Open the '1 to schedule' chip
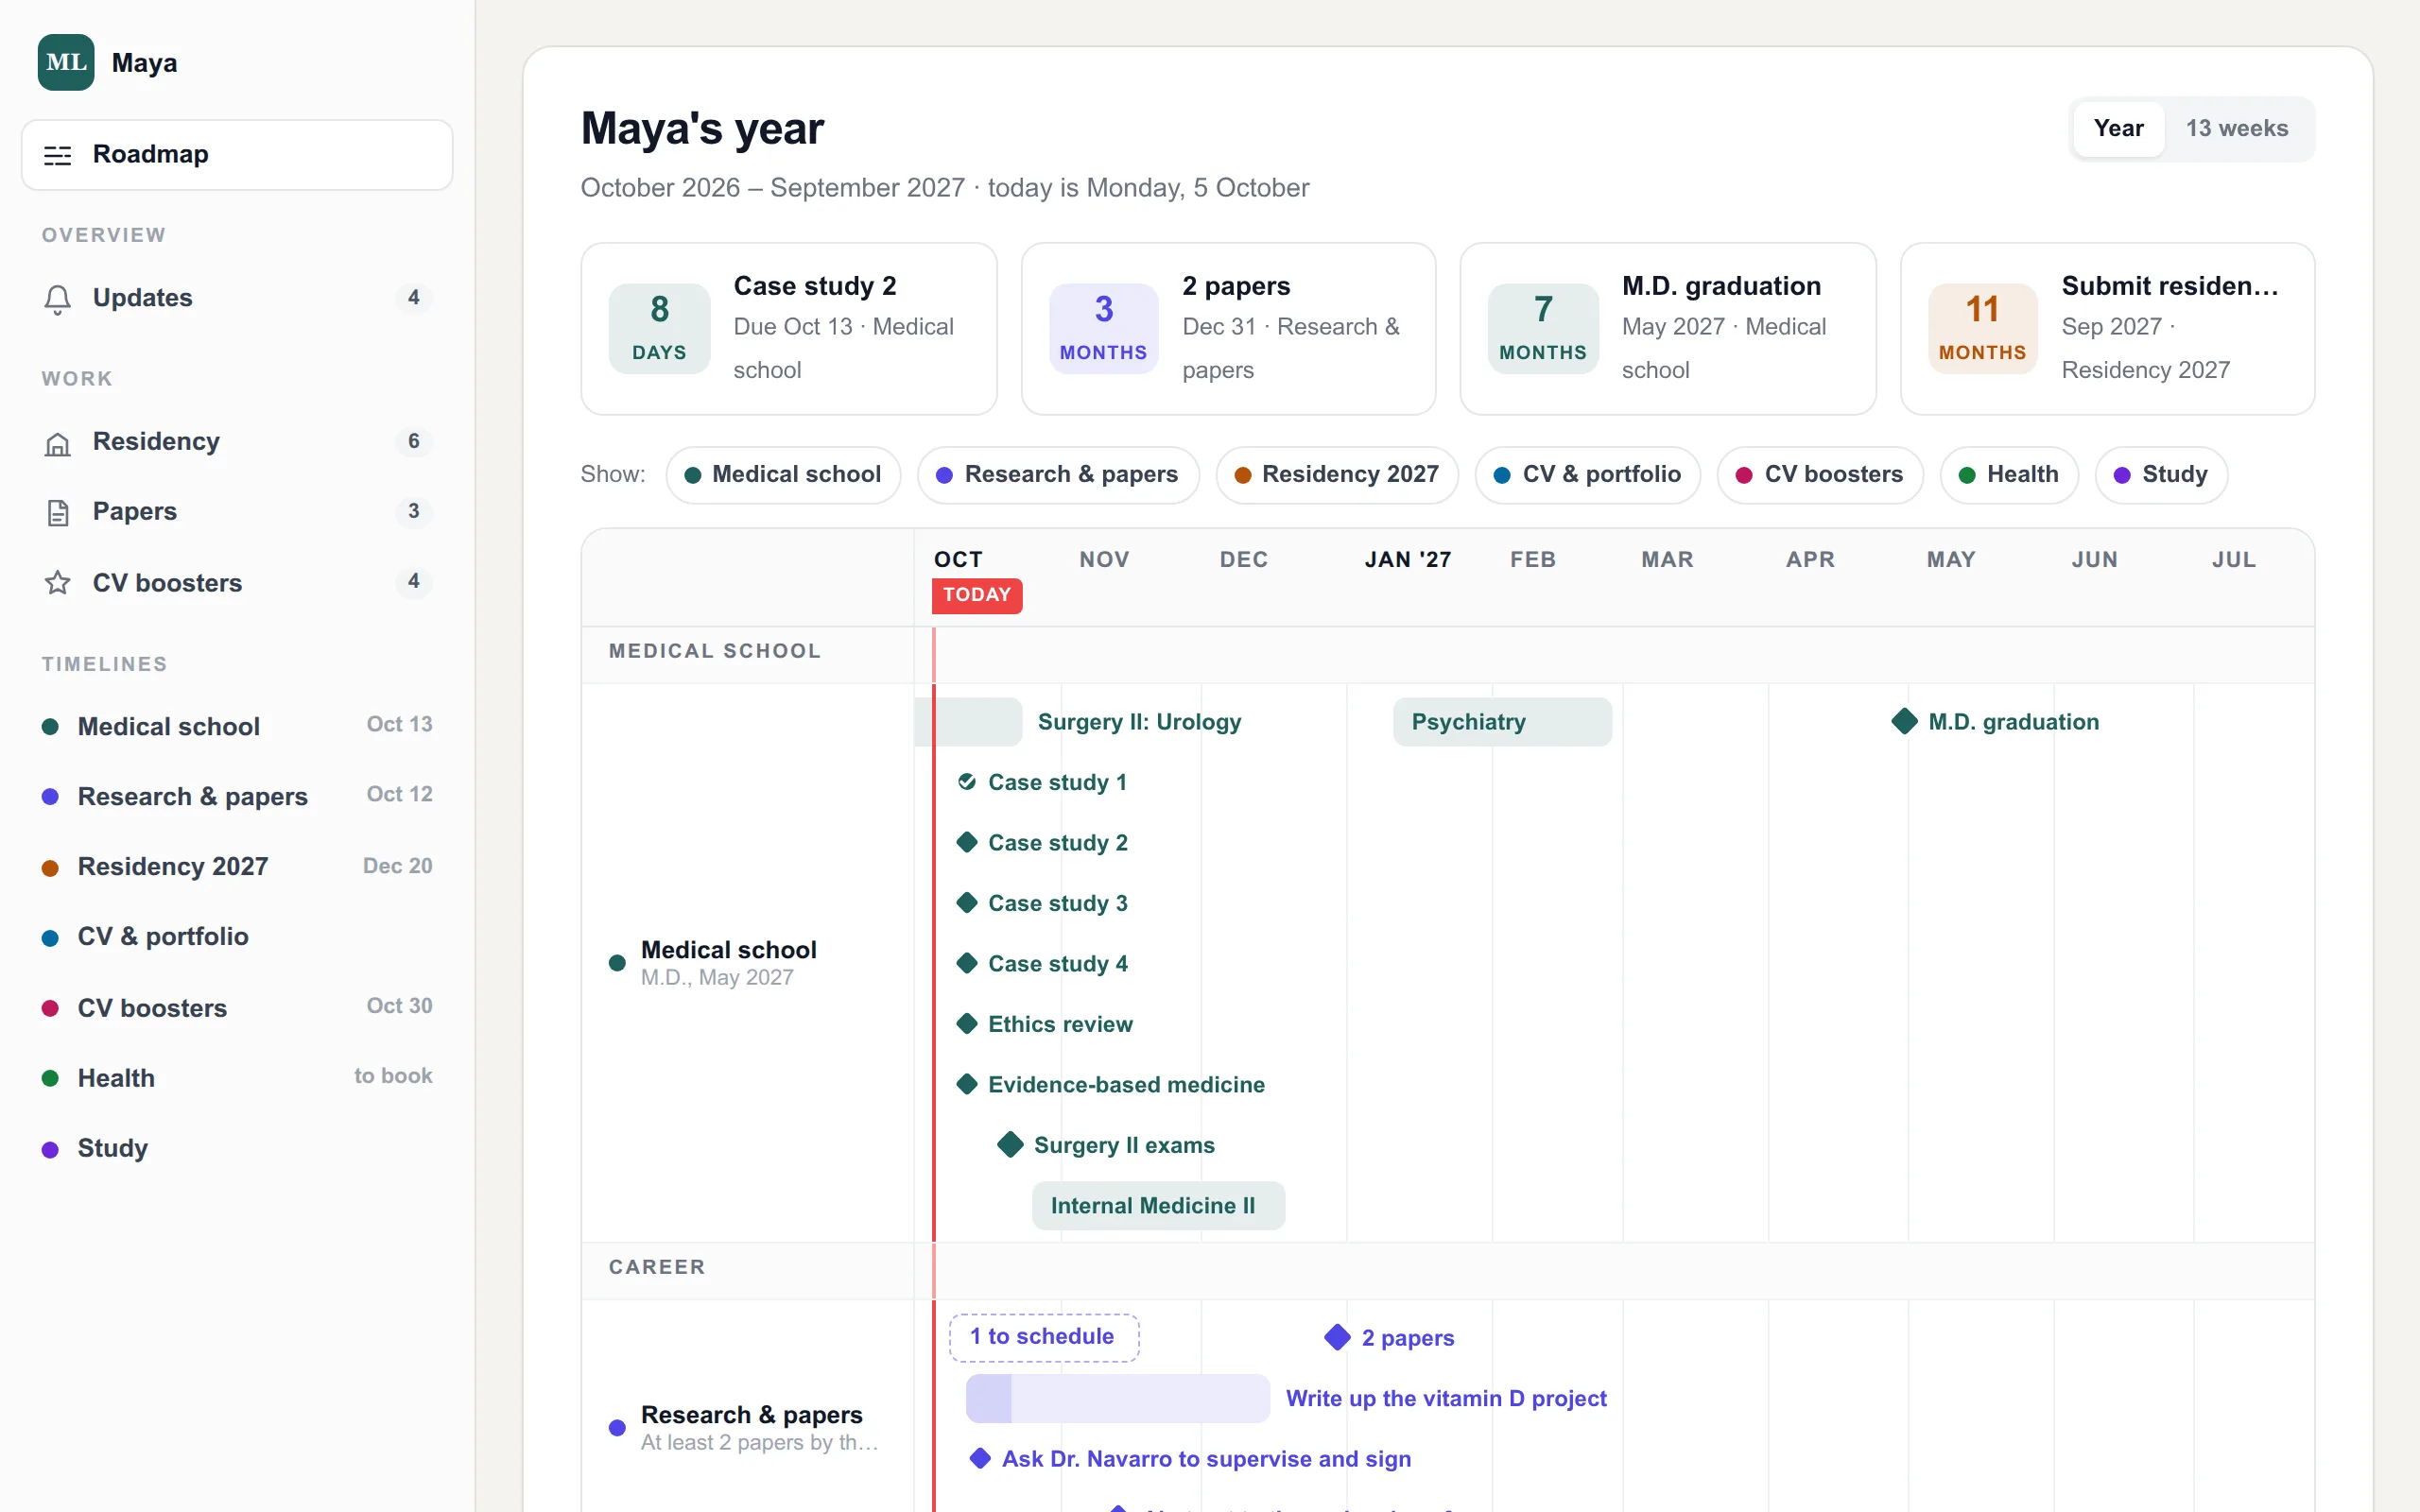The width and height of the screenshot is (2420, 1512). coord(1043,1337)
